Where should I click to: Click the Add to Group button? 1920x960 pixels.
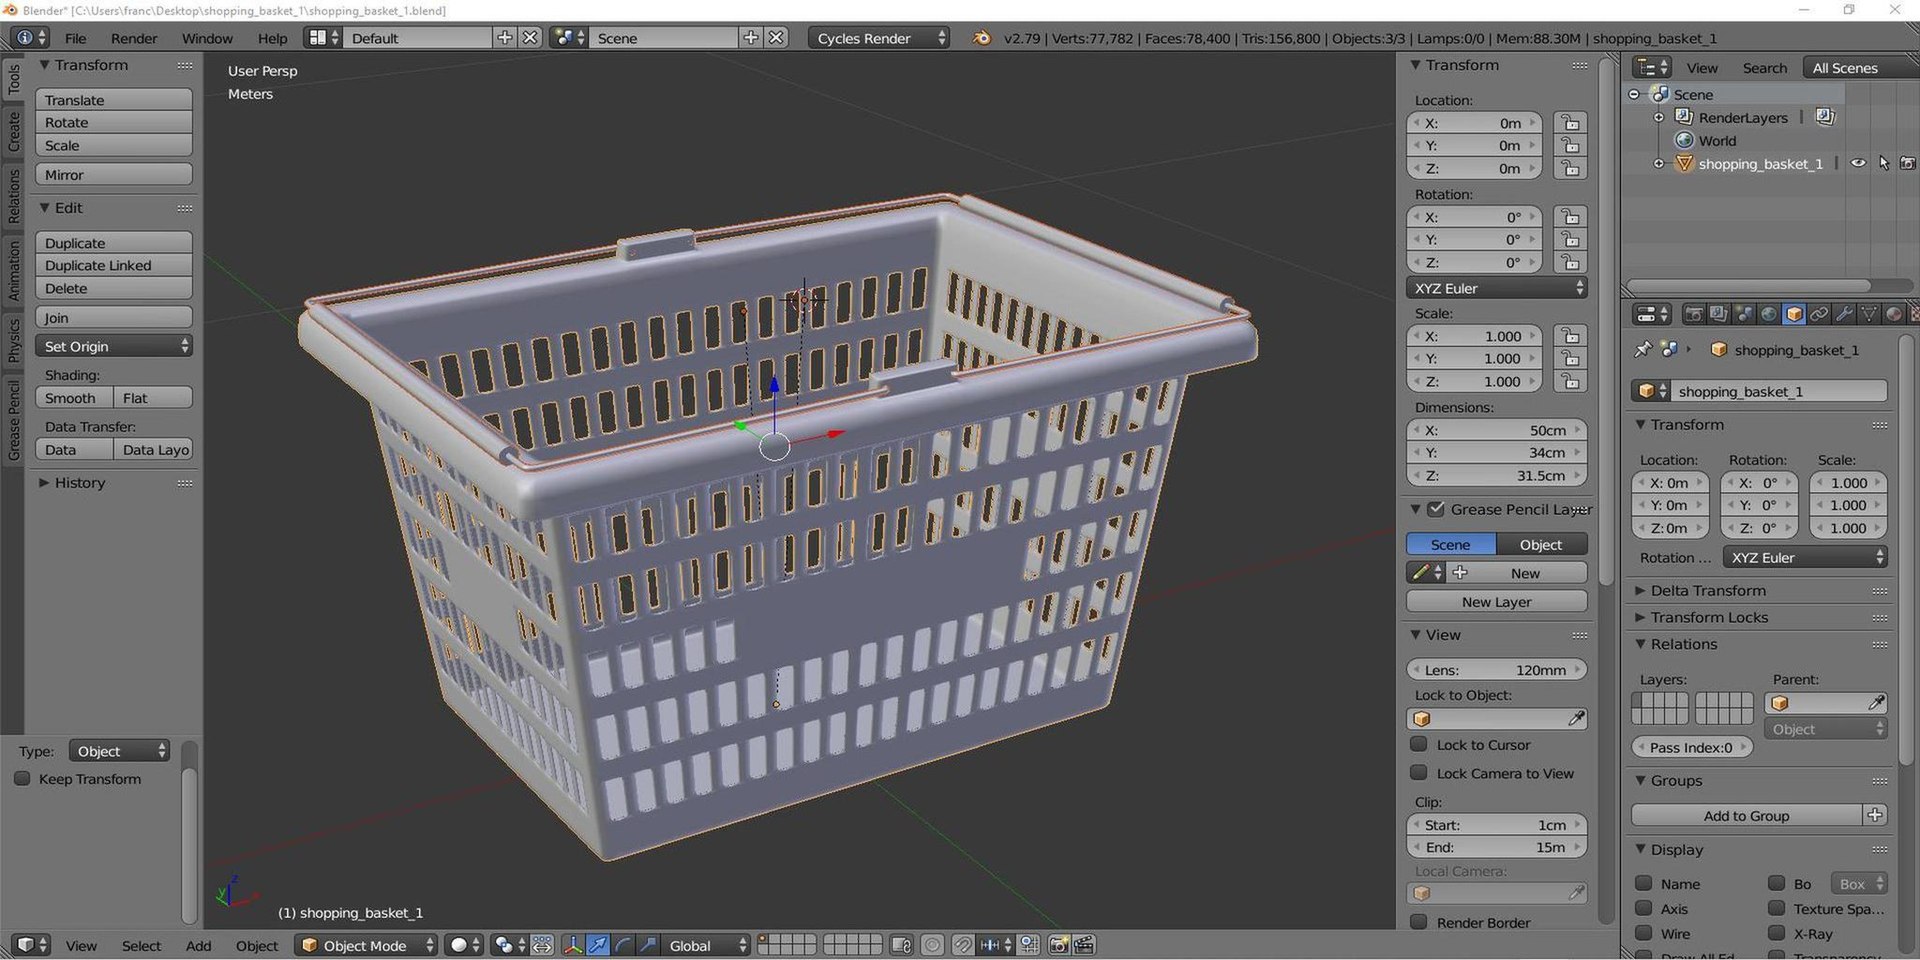click(1747, 815)
